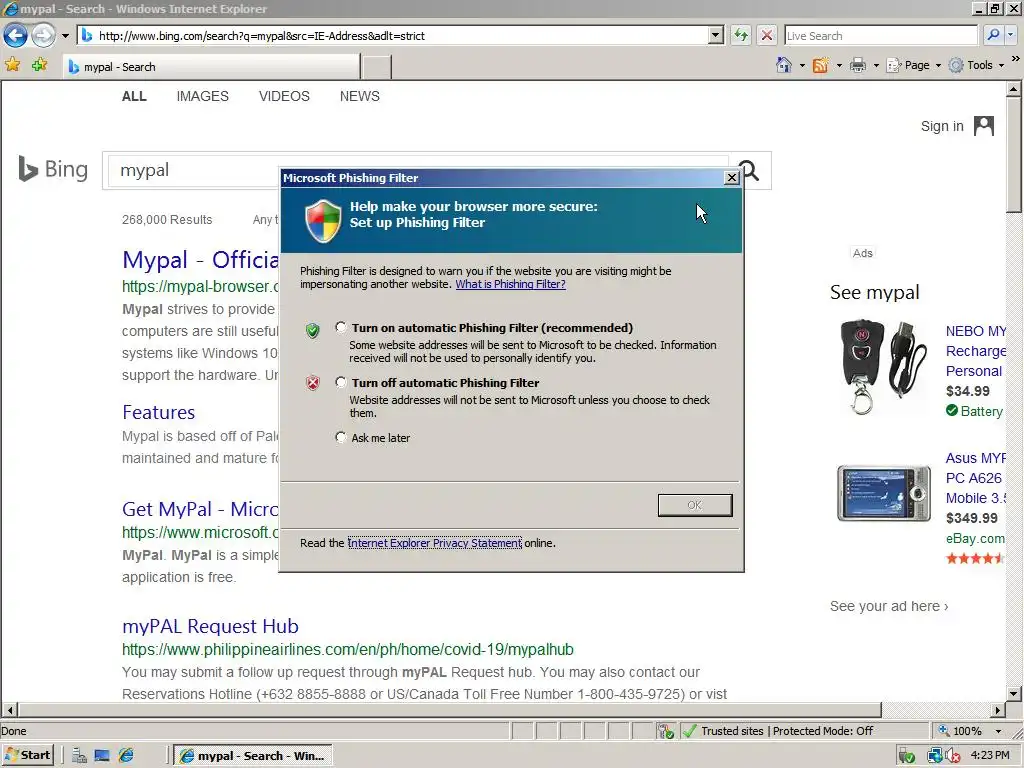This screenshot has height=768, width=1024.
Task: Expand the Feeds dropdown arrow
Action: point(839,65)
